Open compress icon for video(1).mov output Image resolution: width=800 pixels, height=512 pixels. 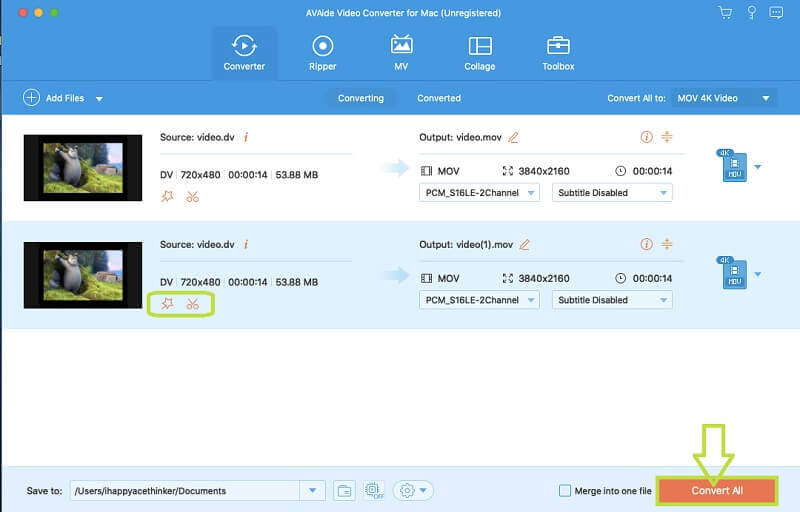coord(666,244)
